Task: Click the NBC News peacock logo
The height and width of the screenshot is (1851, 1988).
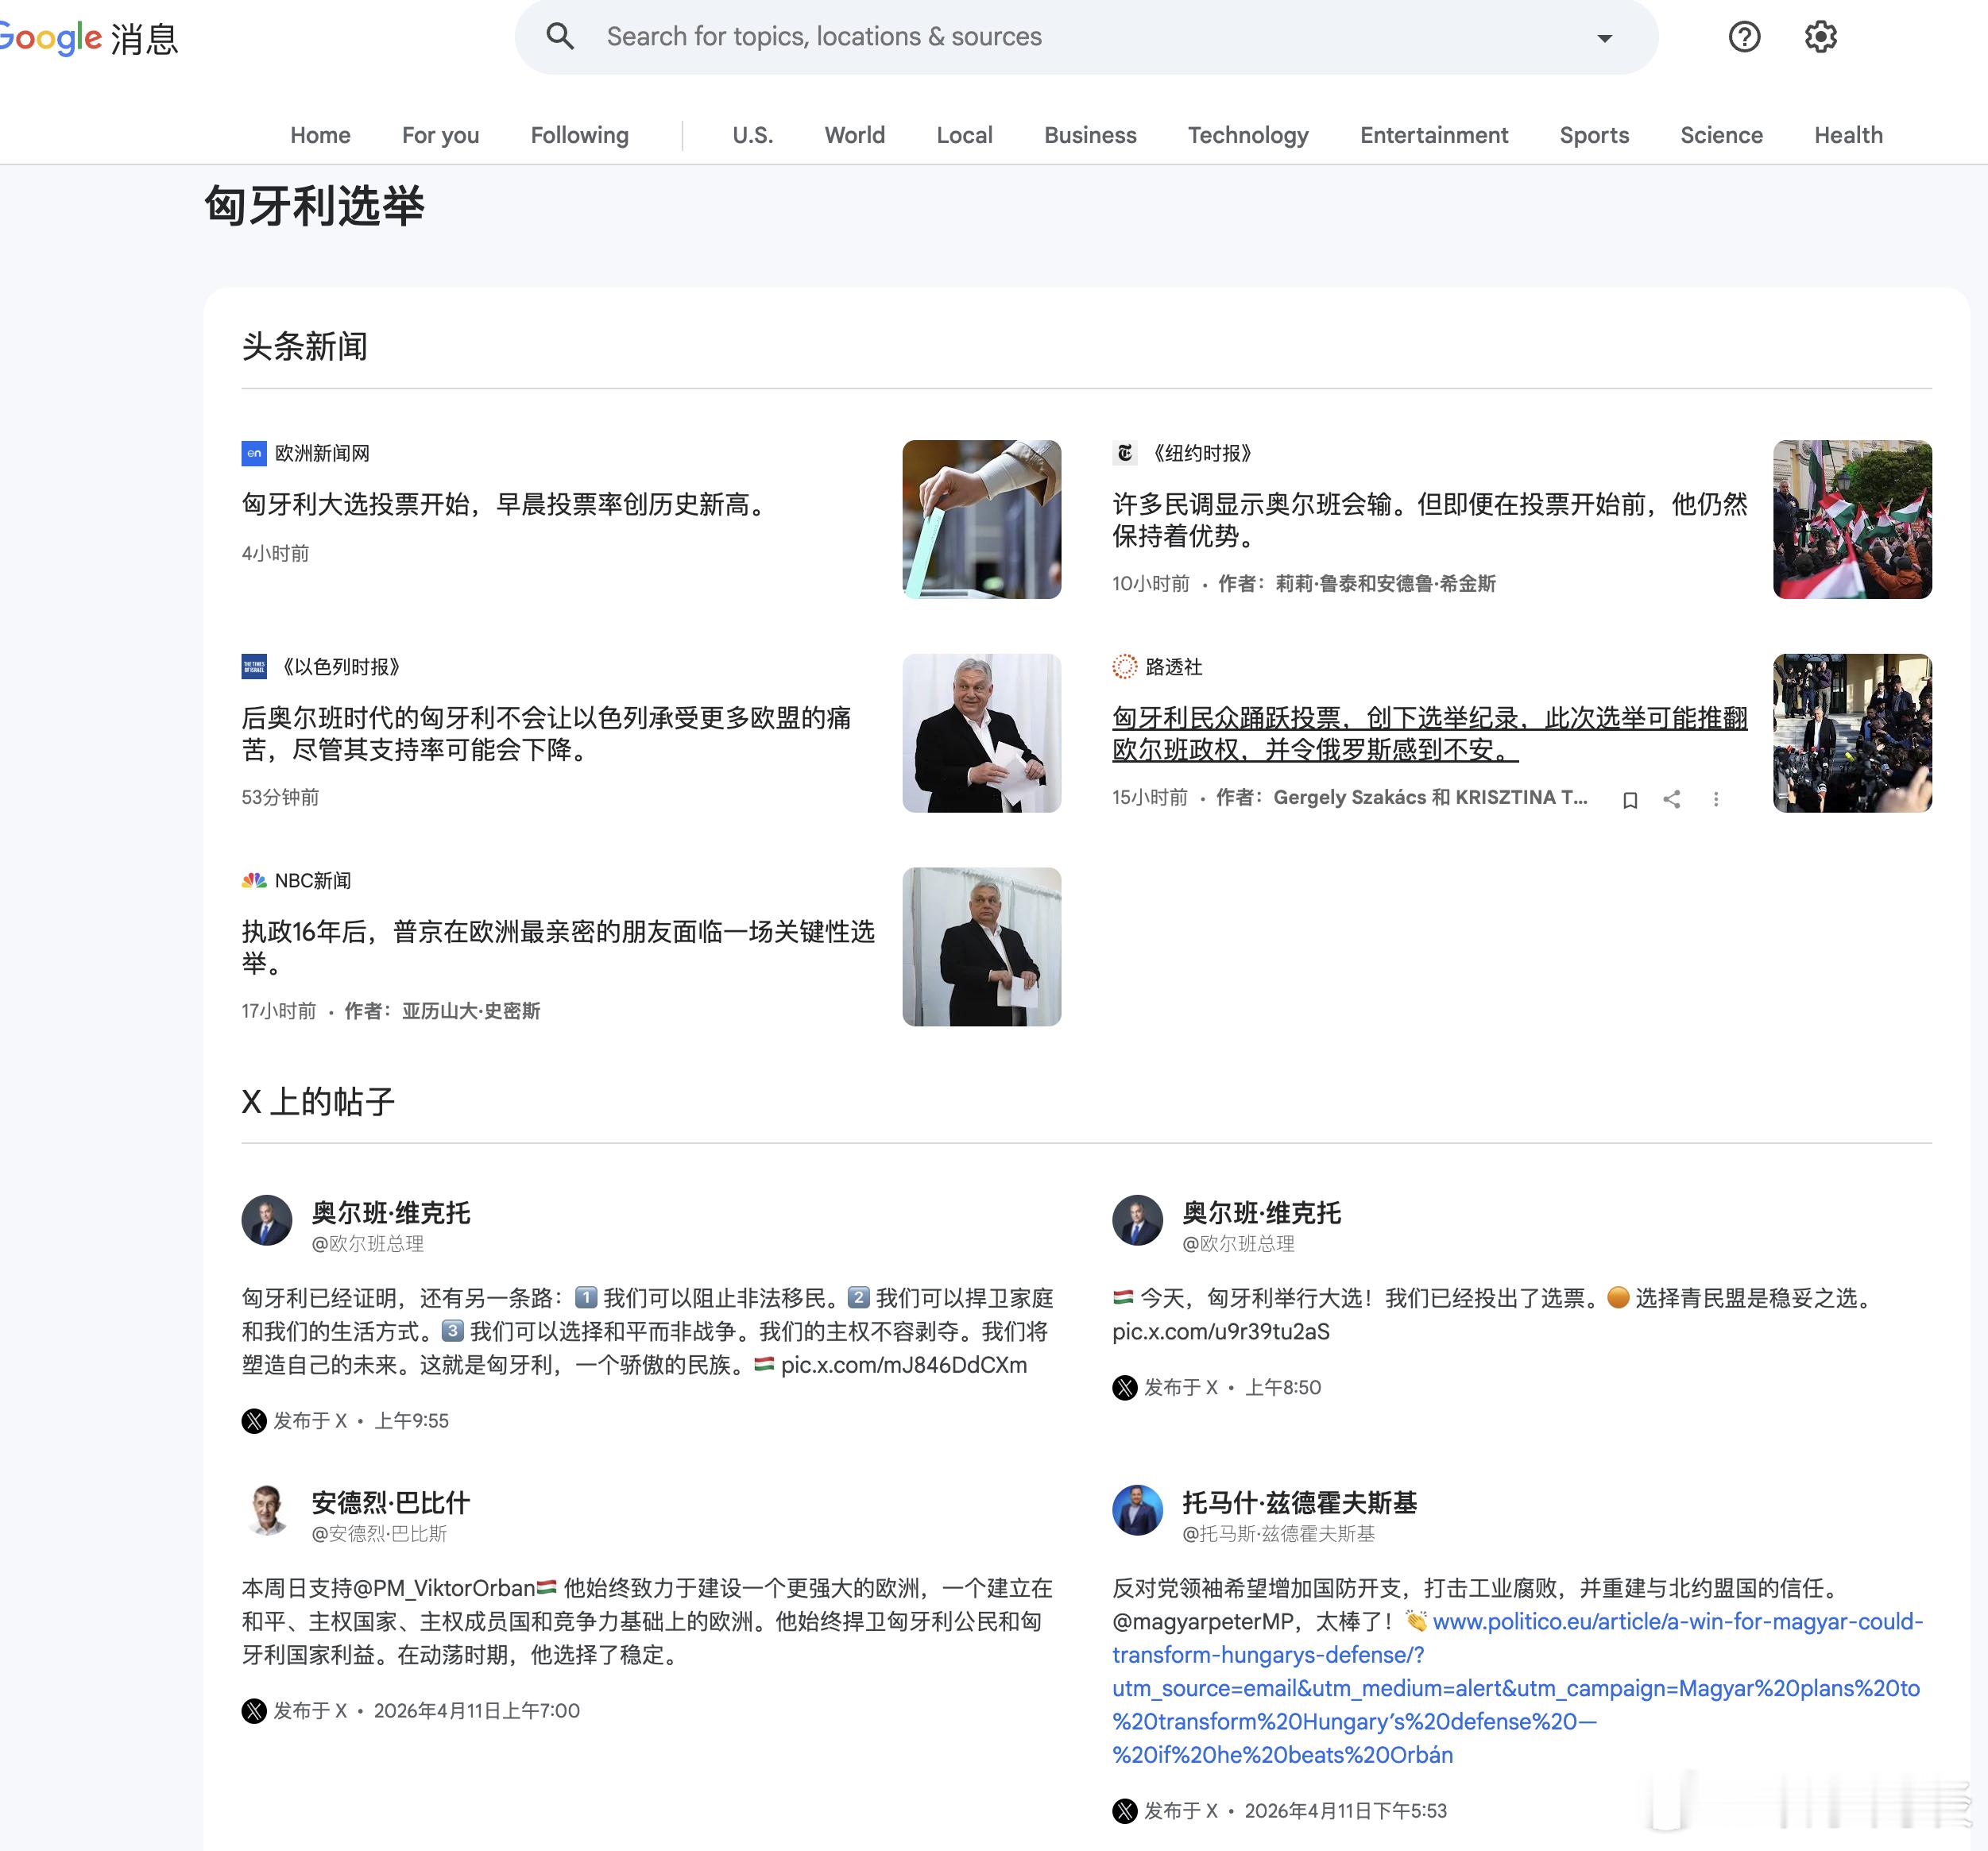Action: point(254,880)
